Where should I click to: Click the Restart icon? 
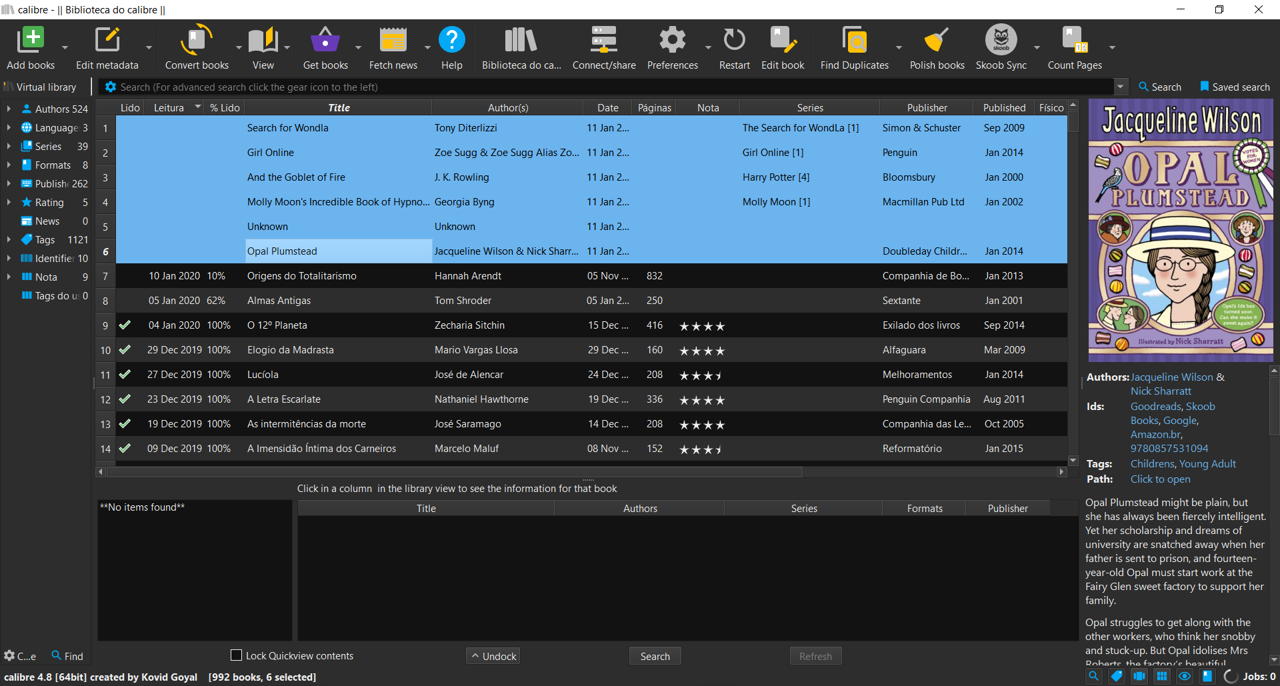[734, 41]
